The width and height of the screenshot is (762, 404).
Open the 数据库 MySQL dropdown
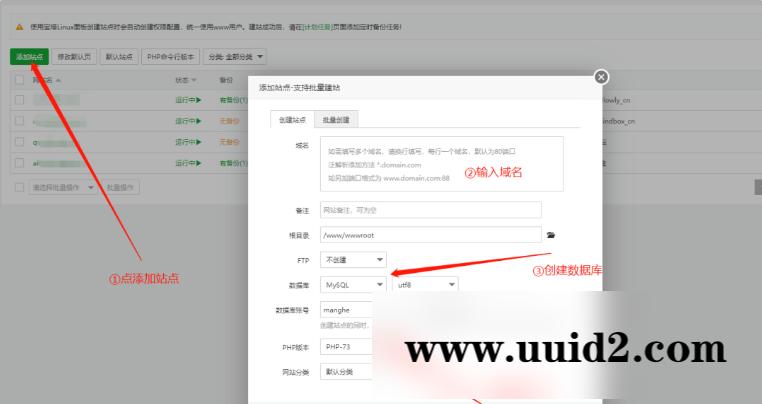pos(353,285)
